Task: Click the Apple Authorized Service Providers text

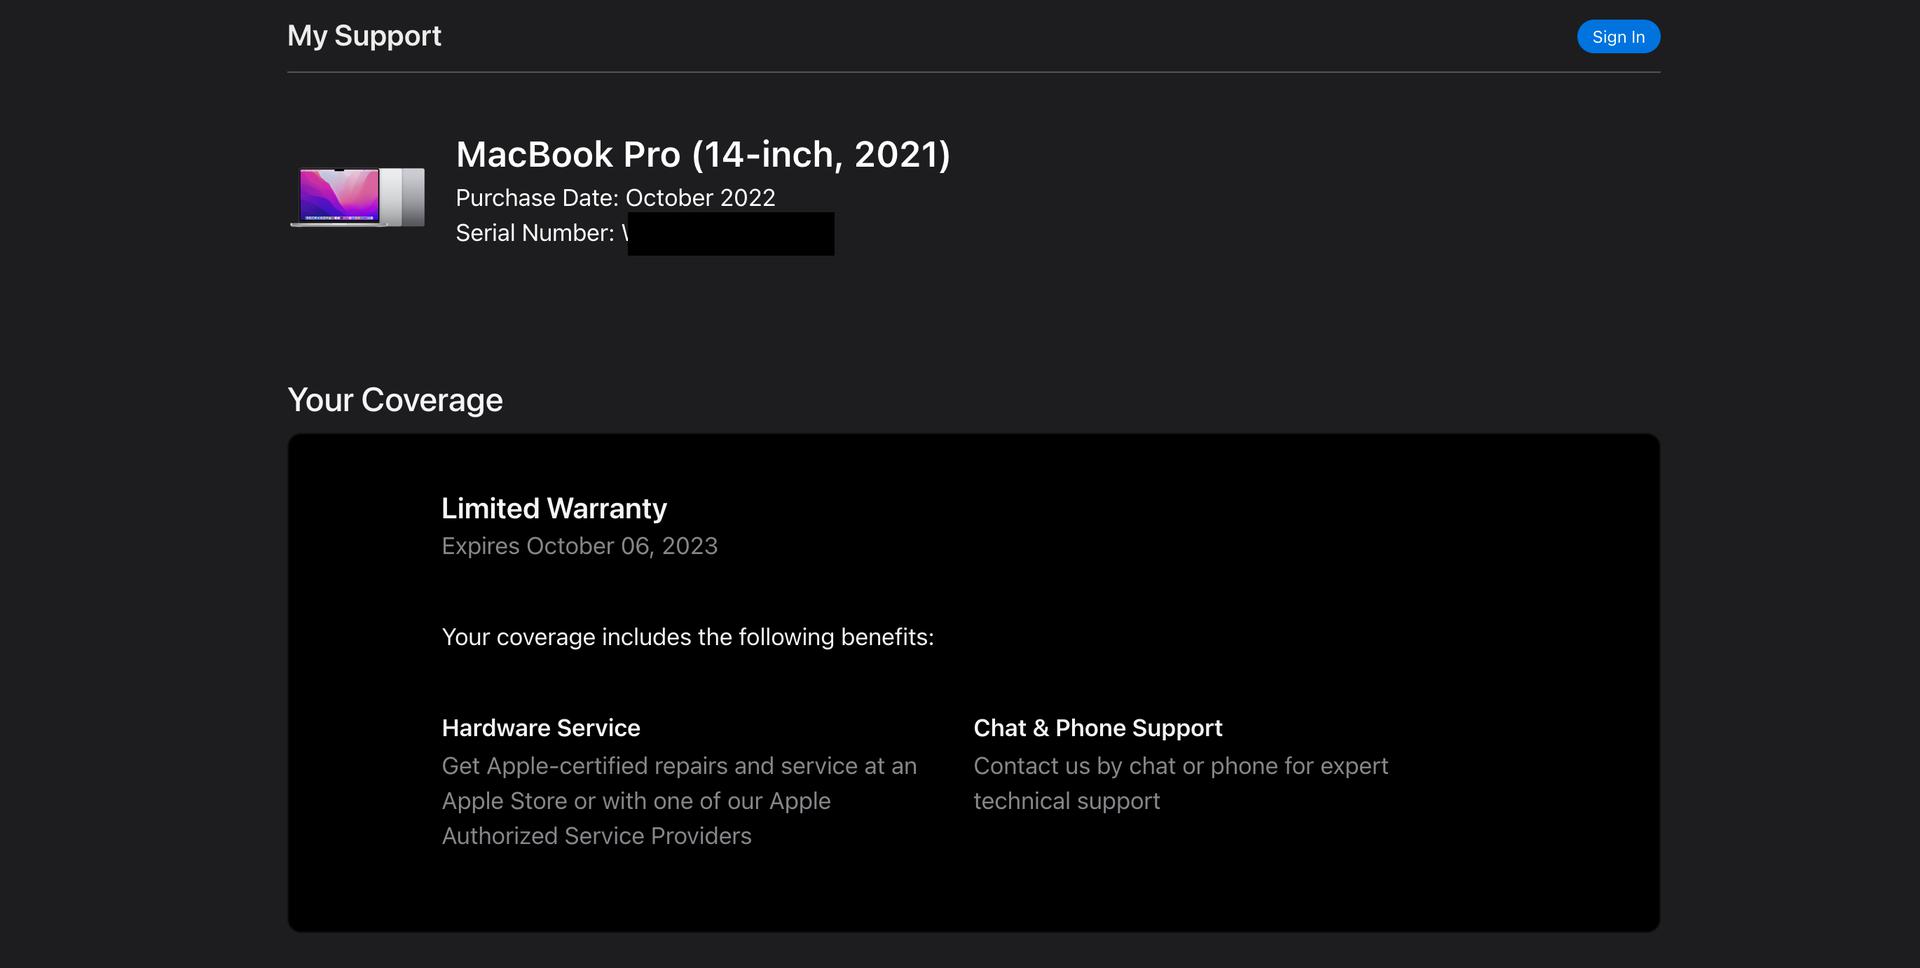Action: click(x=597, y=836)
